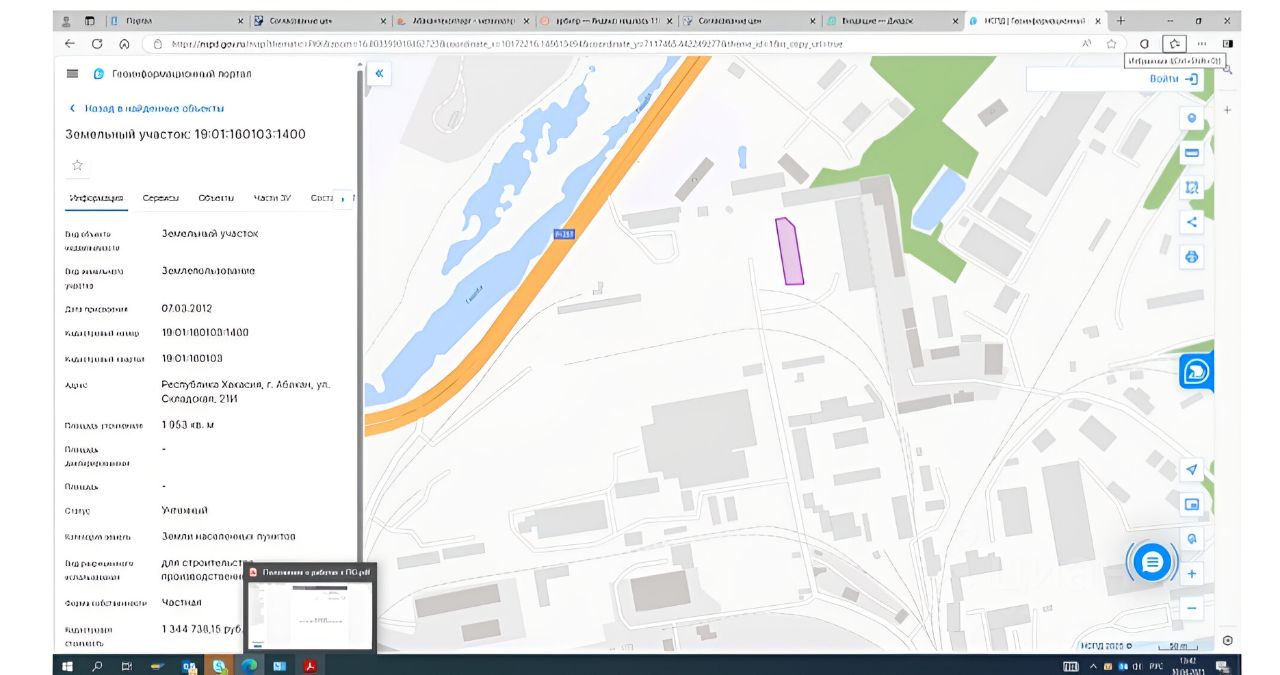
Task: Switch to the 'Дидоск' browser tab
Action: (x=892, y=20)
